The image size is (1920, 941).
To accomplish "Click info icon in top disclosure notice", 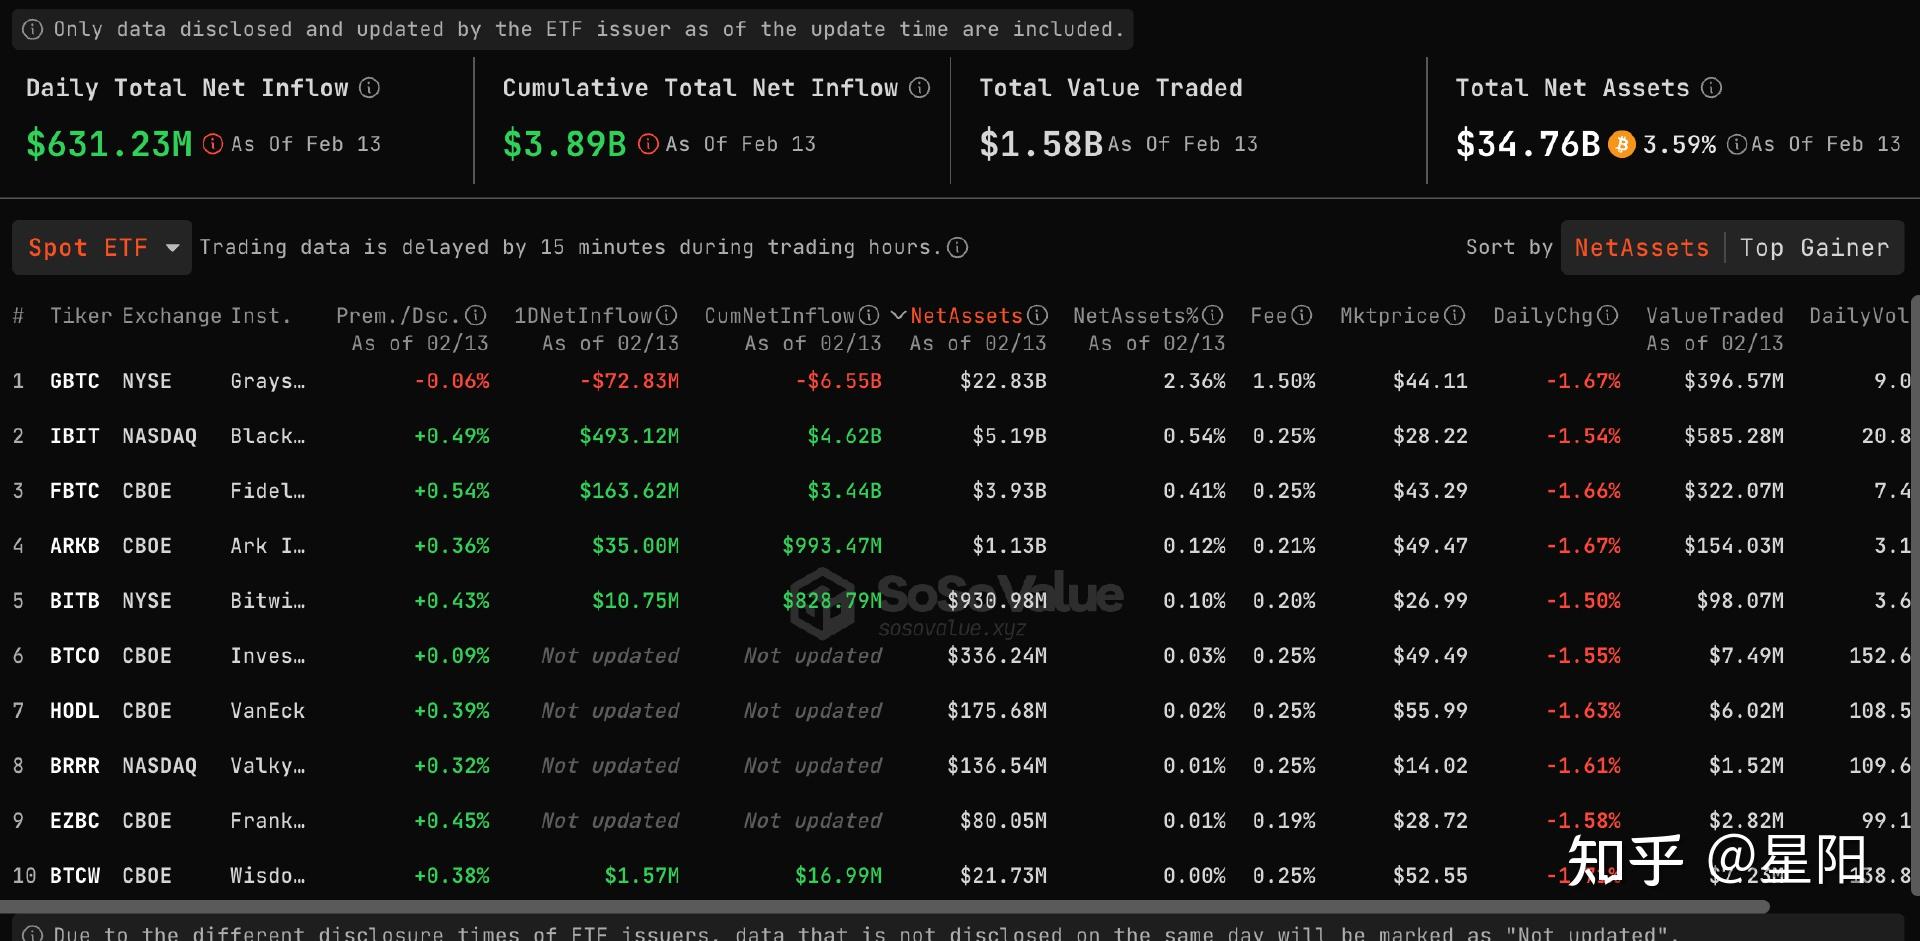I will (32, 29).
